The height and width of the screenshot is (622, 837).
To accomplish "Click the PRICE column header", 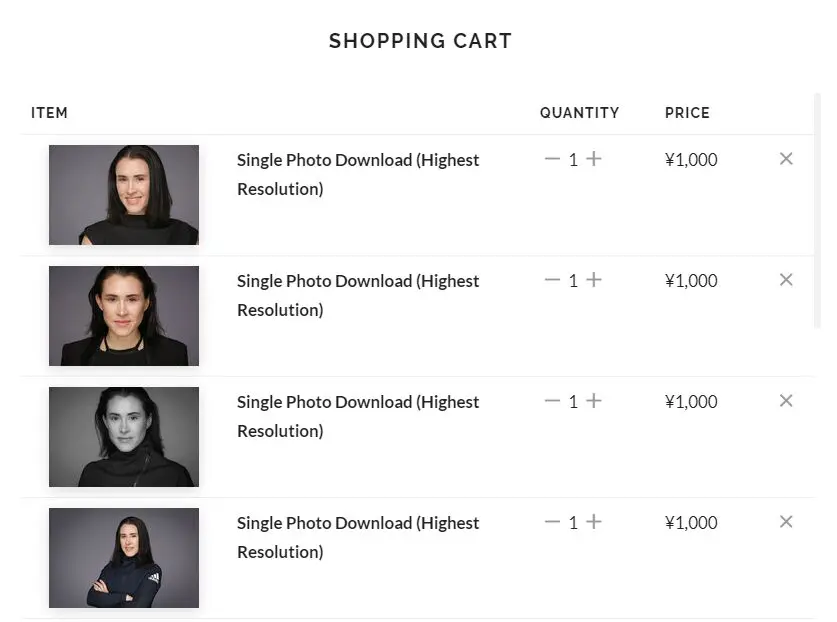I will (687, 113).
